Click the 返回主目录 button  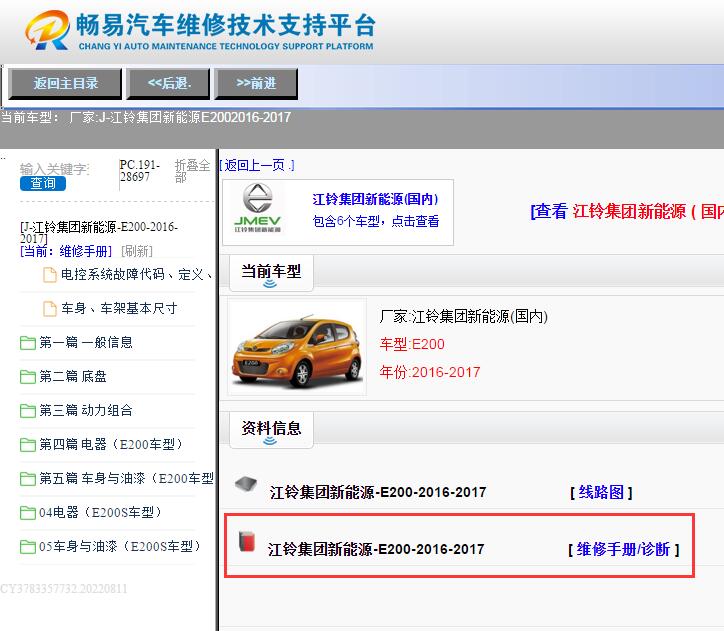pyautogui.click(x=65, y=84)
